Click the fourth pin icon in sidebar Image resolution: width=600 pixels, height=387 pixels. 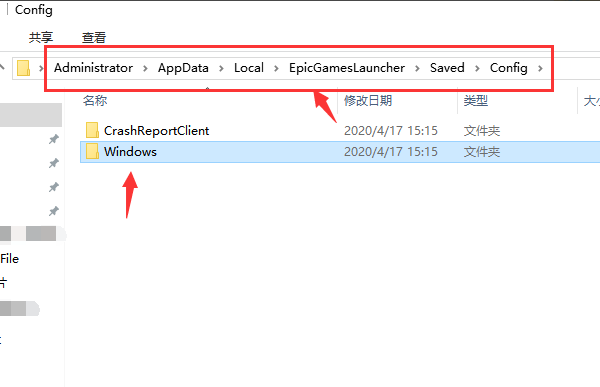click(x=54, y=211)
